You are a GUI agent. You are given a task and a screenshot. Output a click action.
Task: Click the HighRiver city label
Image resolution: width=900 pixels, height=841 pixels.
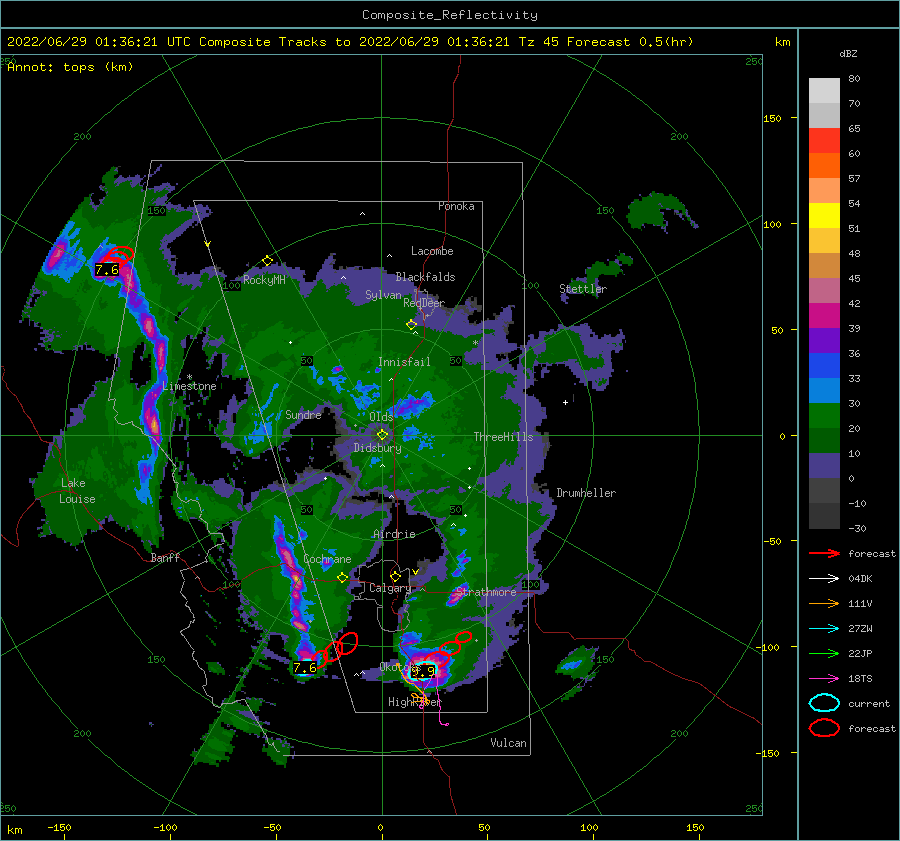coord(415,702)
